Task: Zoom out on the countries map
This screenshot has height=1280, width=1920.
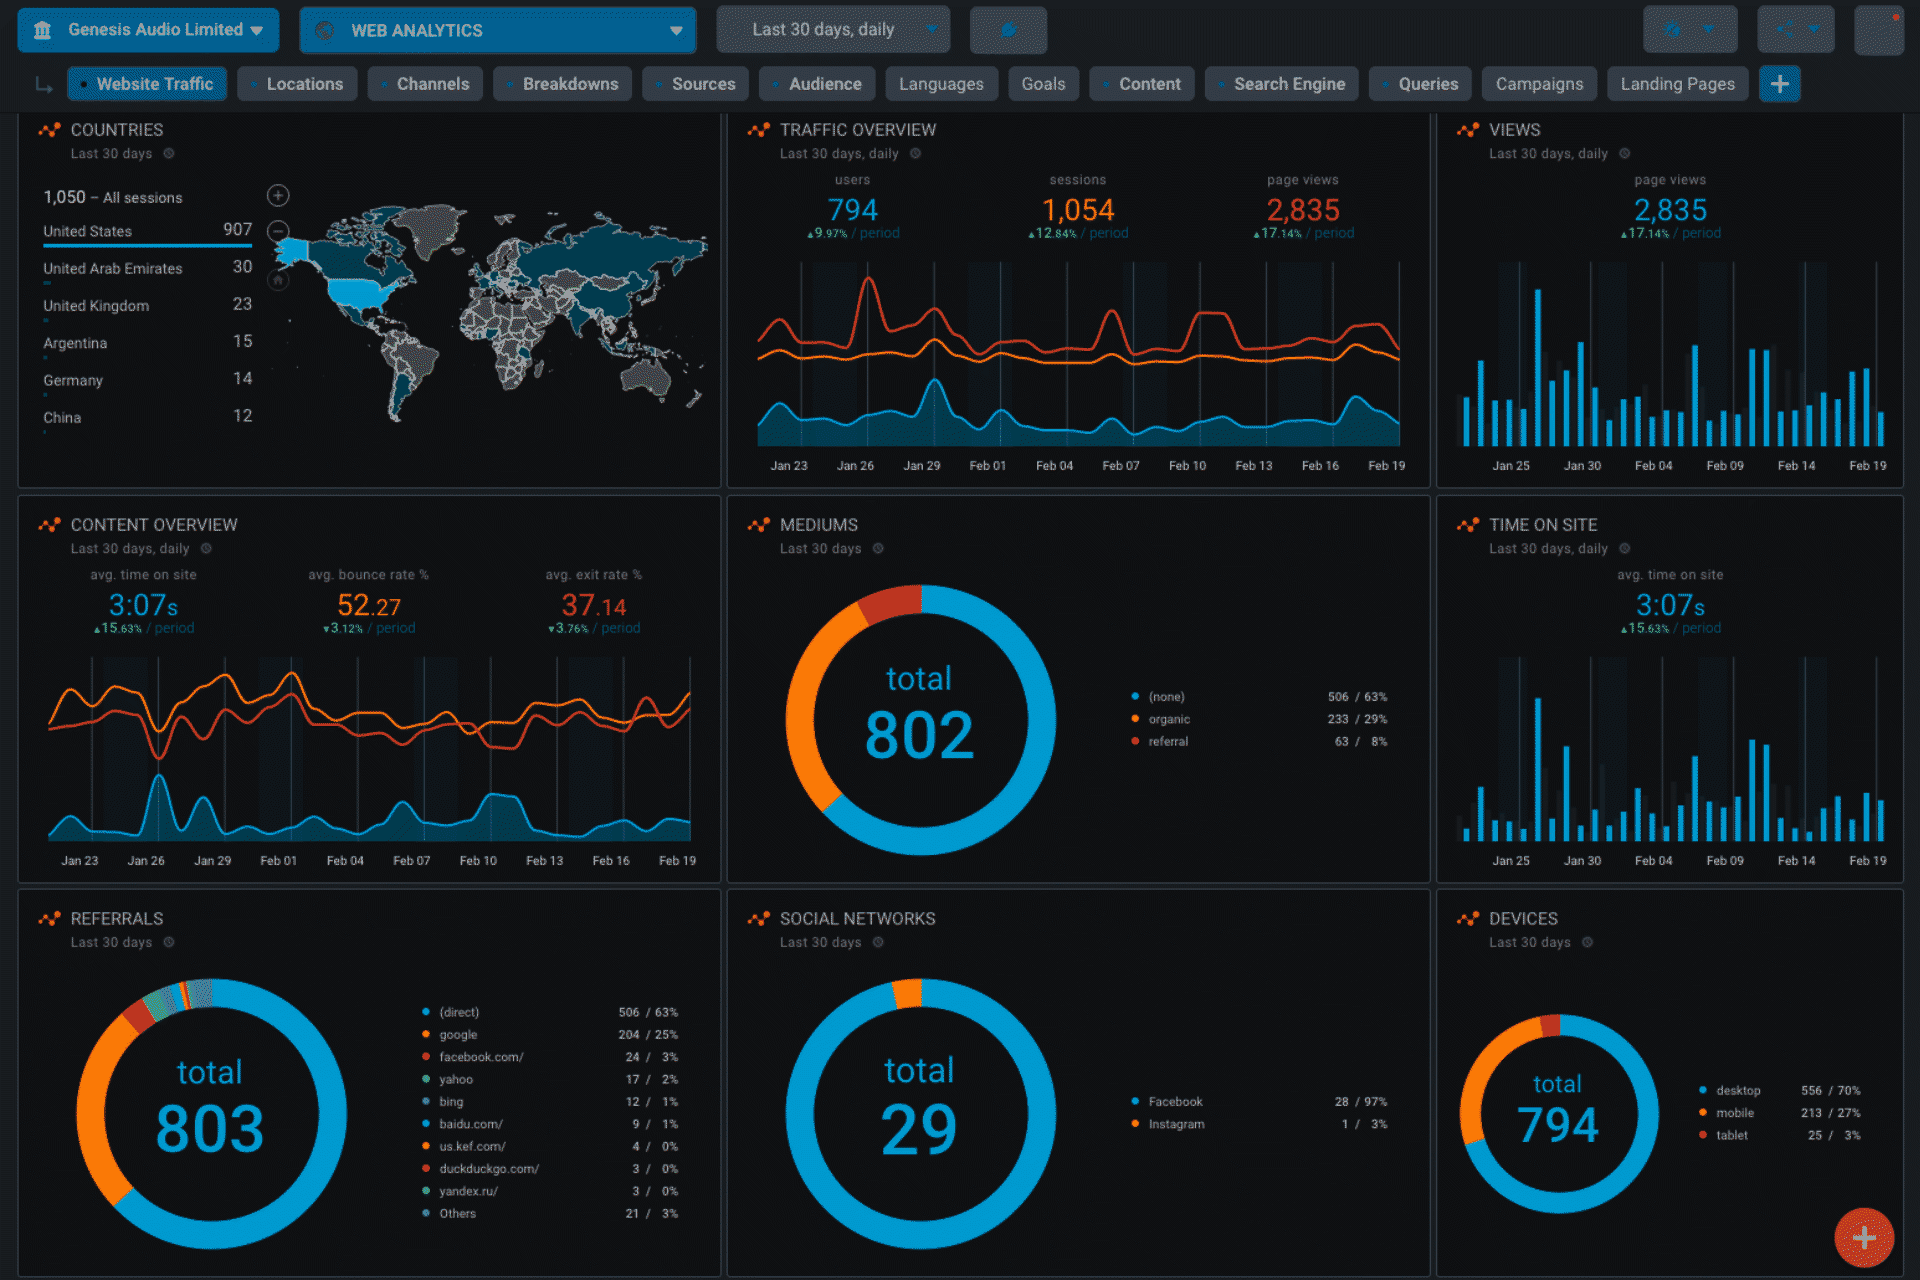Action: click(278, 231)
